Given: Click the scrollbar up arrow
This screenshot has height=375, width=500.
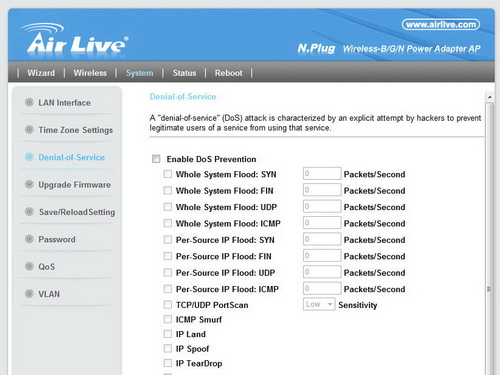Looking at the screenshot, I should click(x=489, y=97).
